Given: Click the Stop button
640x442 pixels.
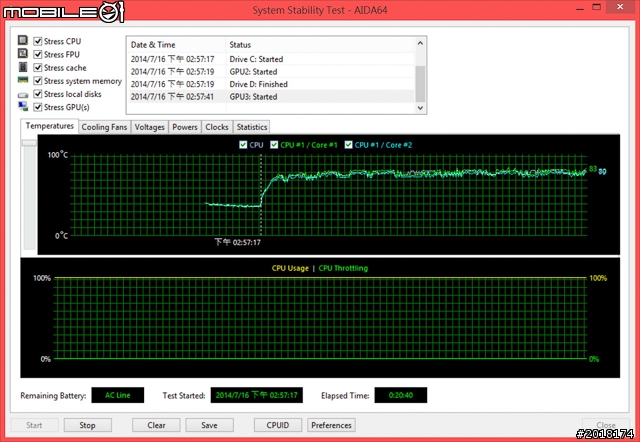Looking at the screenshot, I should click(87, 425).
